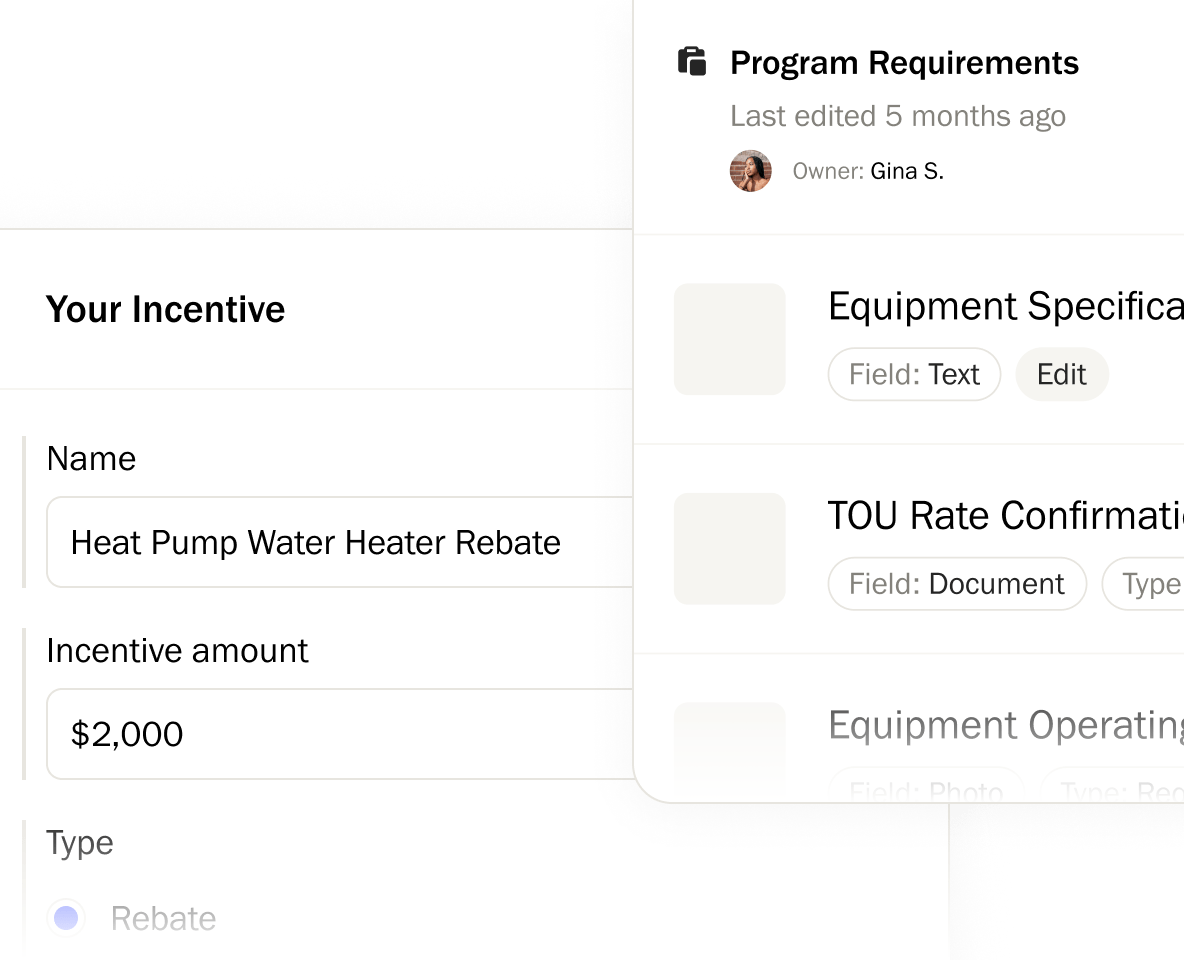Click the Your Incentive heading

pyautogui.click(x=166, y=309)
